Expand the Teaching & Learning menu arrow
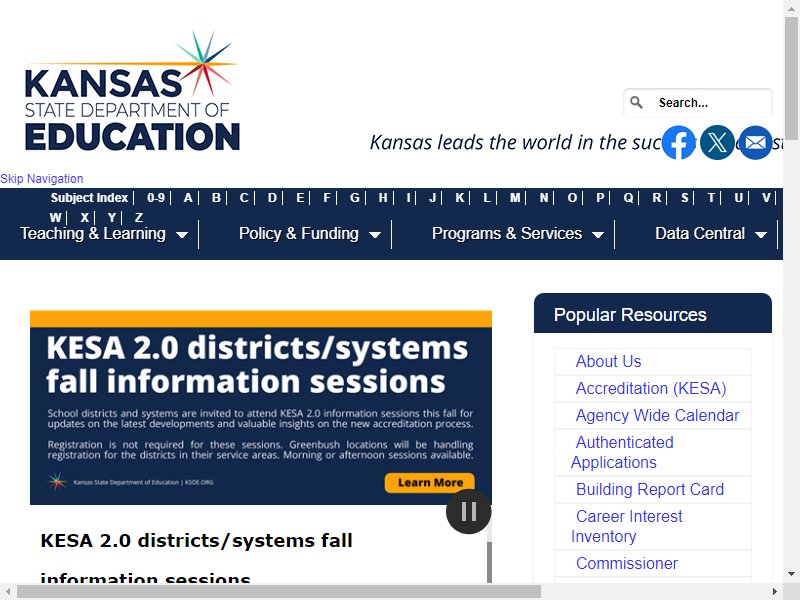This screenshot has height=600, width=800. [181, 235]
